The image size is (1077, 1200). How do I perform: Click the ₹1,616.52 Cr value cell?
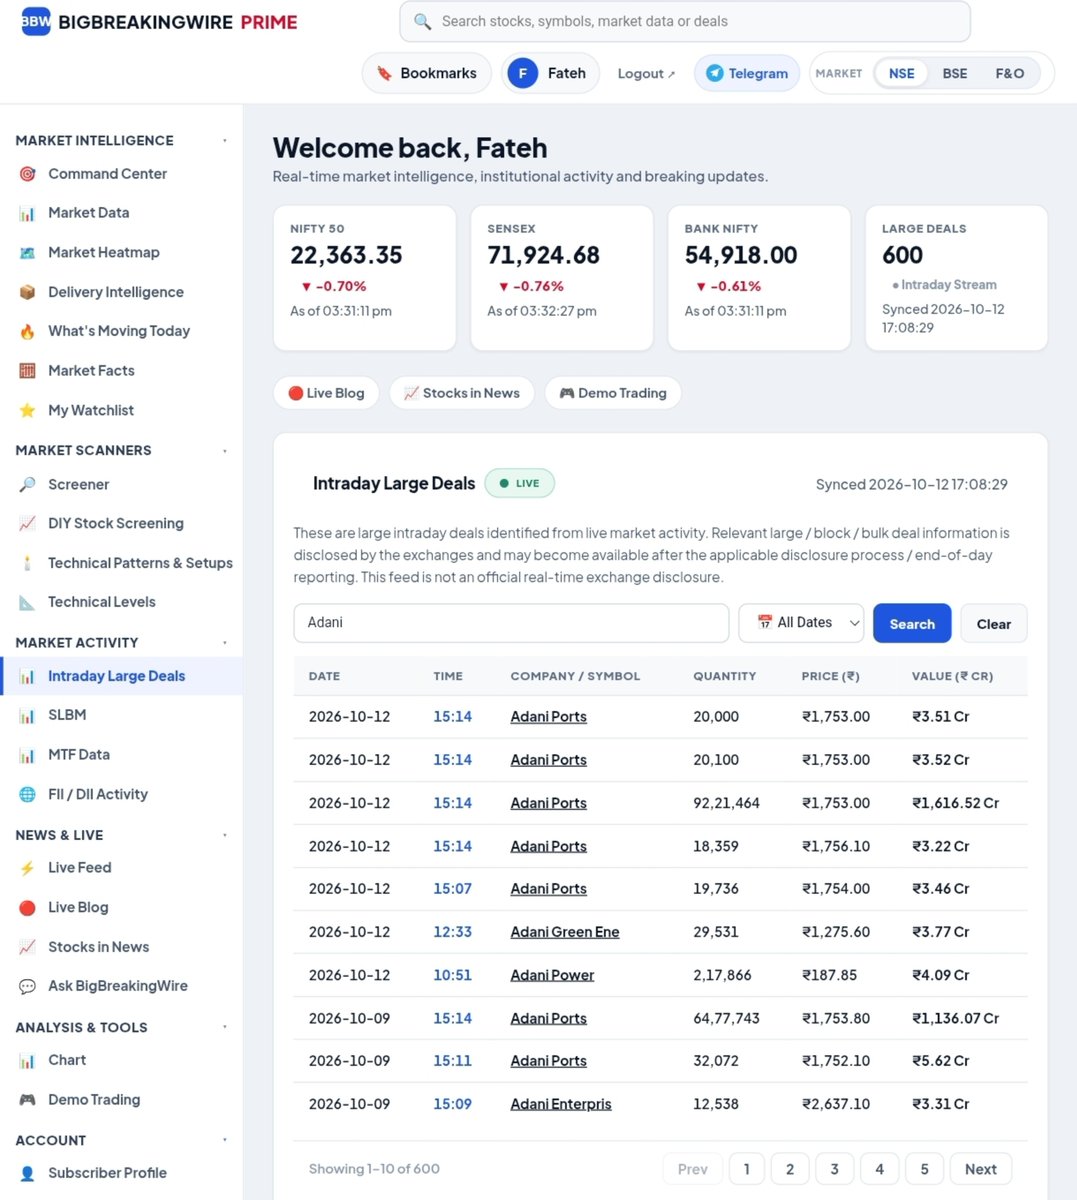tap(955, 803)
